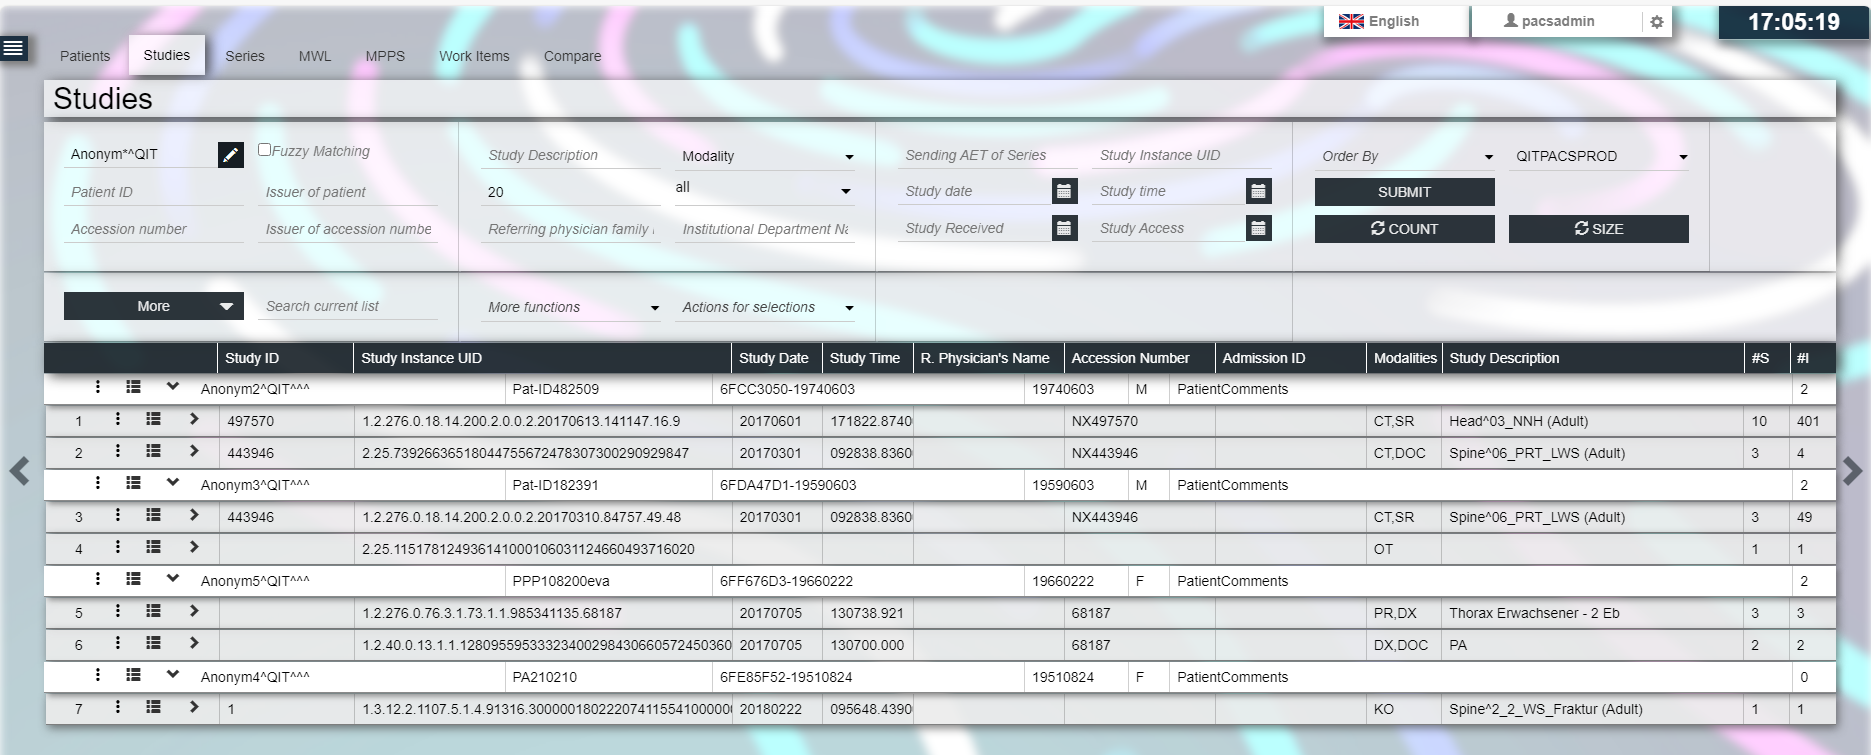Viewport: 1871px width, 755px height.
Task: Enable the Fuzzy Matching checkbox
Action: pyautogui.click(x=265, y=150)
